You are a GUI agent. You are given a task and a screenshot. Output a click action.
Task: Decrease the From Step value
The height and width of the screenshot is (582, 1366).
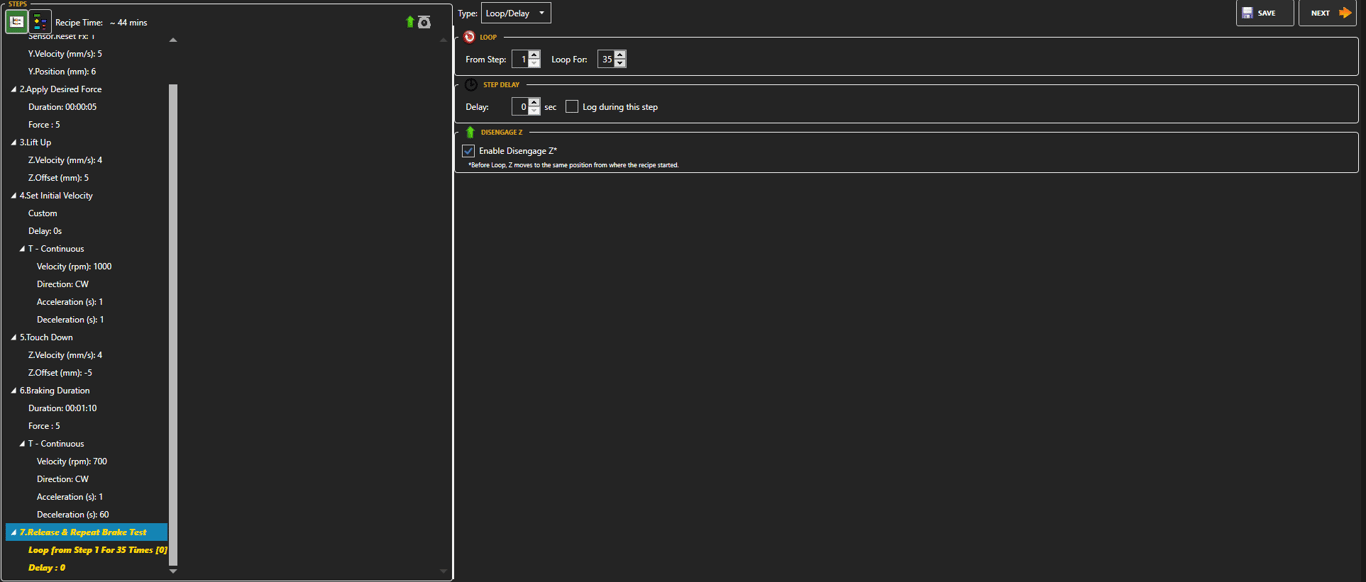534,64
